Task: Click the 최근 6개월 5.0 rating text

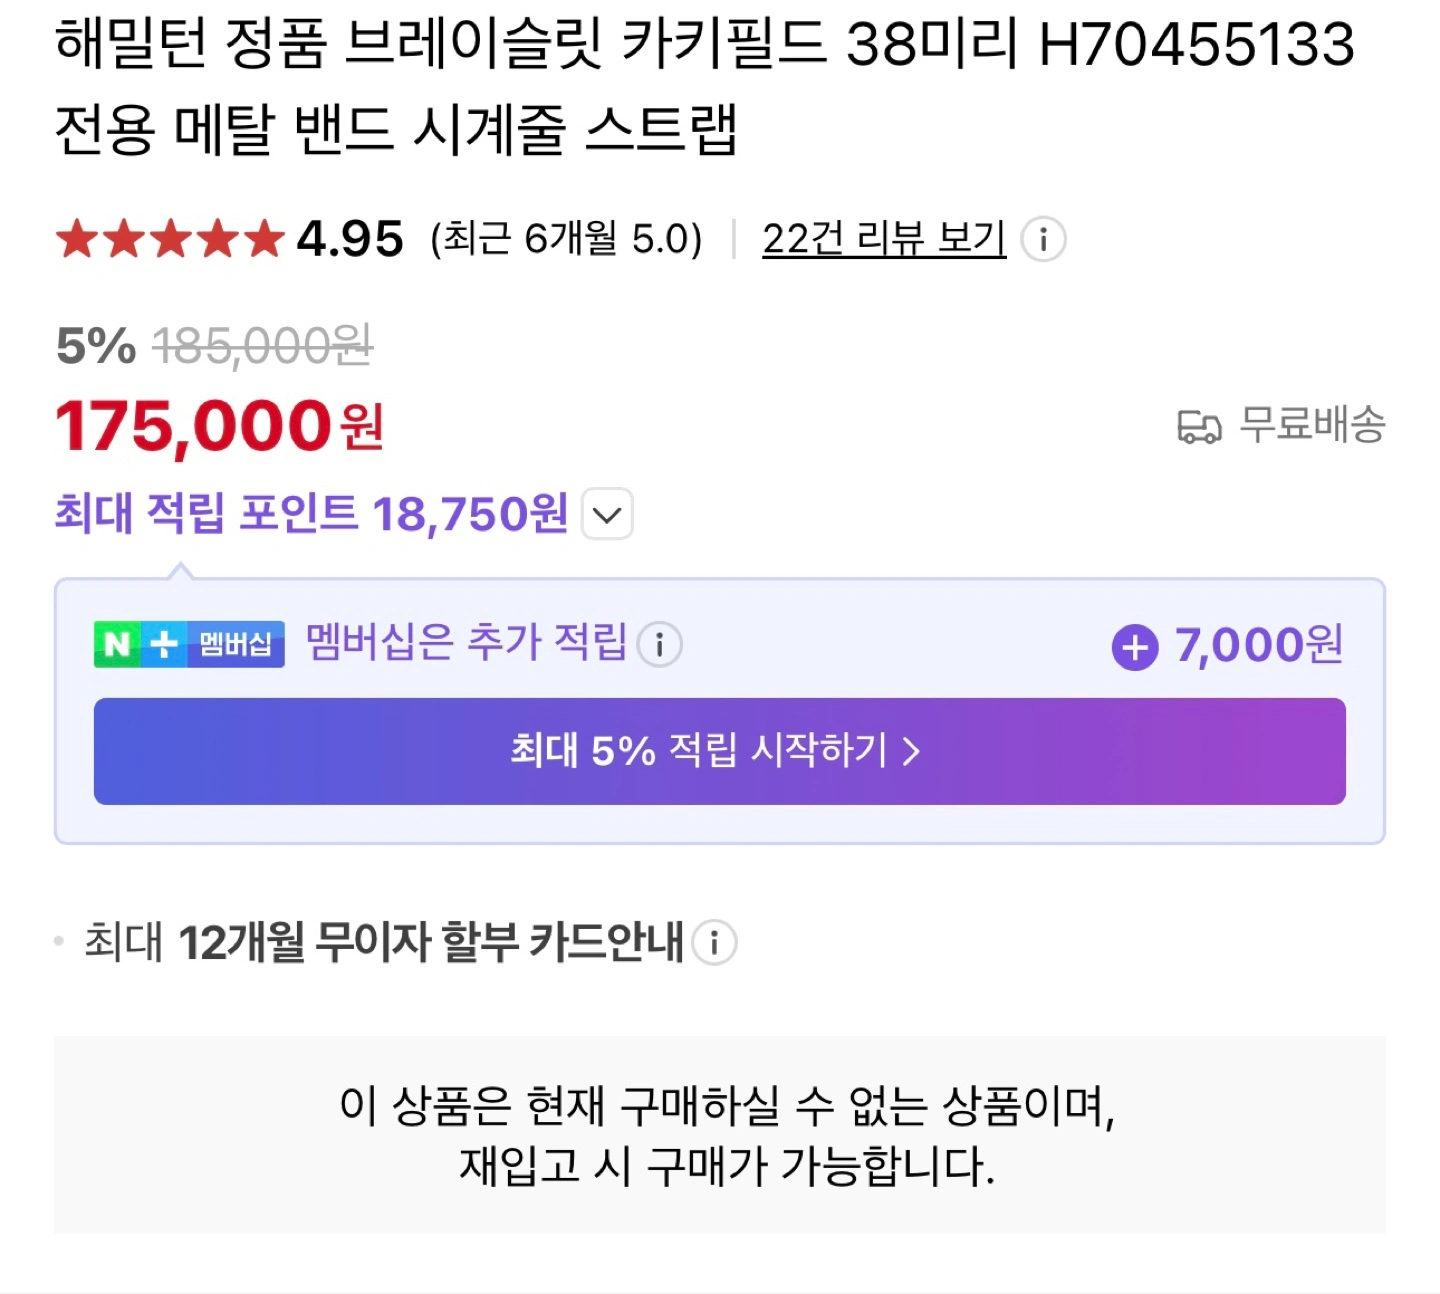Action: coord(566,240)
